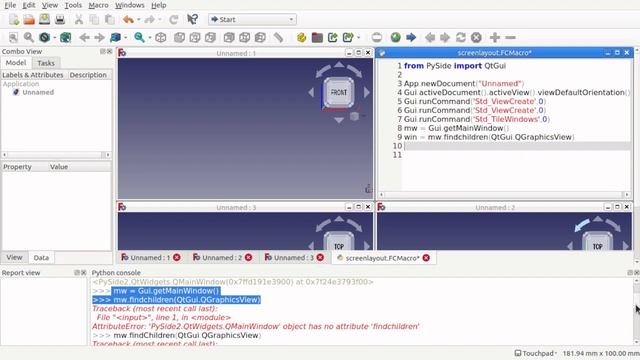The image size is (640, 360).
Task: Open the Windows menu
Action: coord(129,5)
